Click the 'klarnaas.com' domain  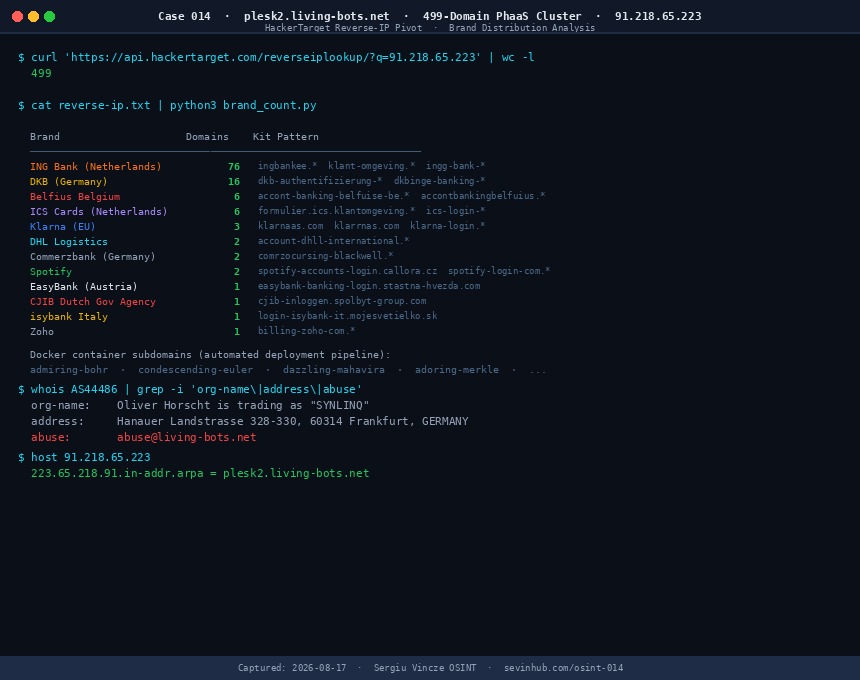pos(290,226)
